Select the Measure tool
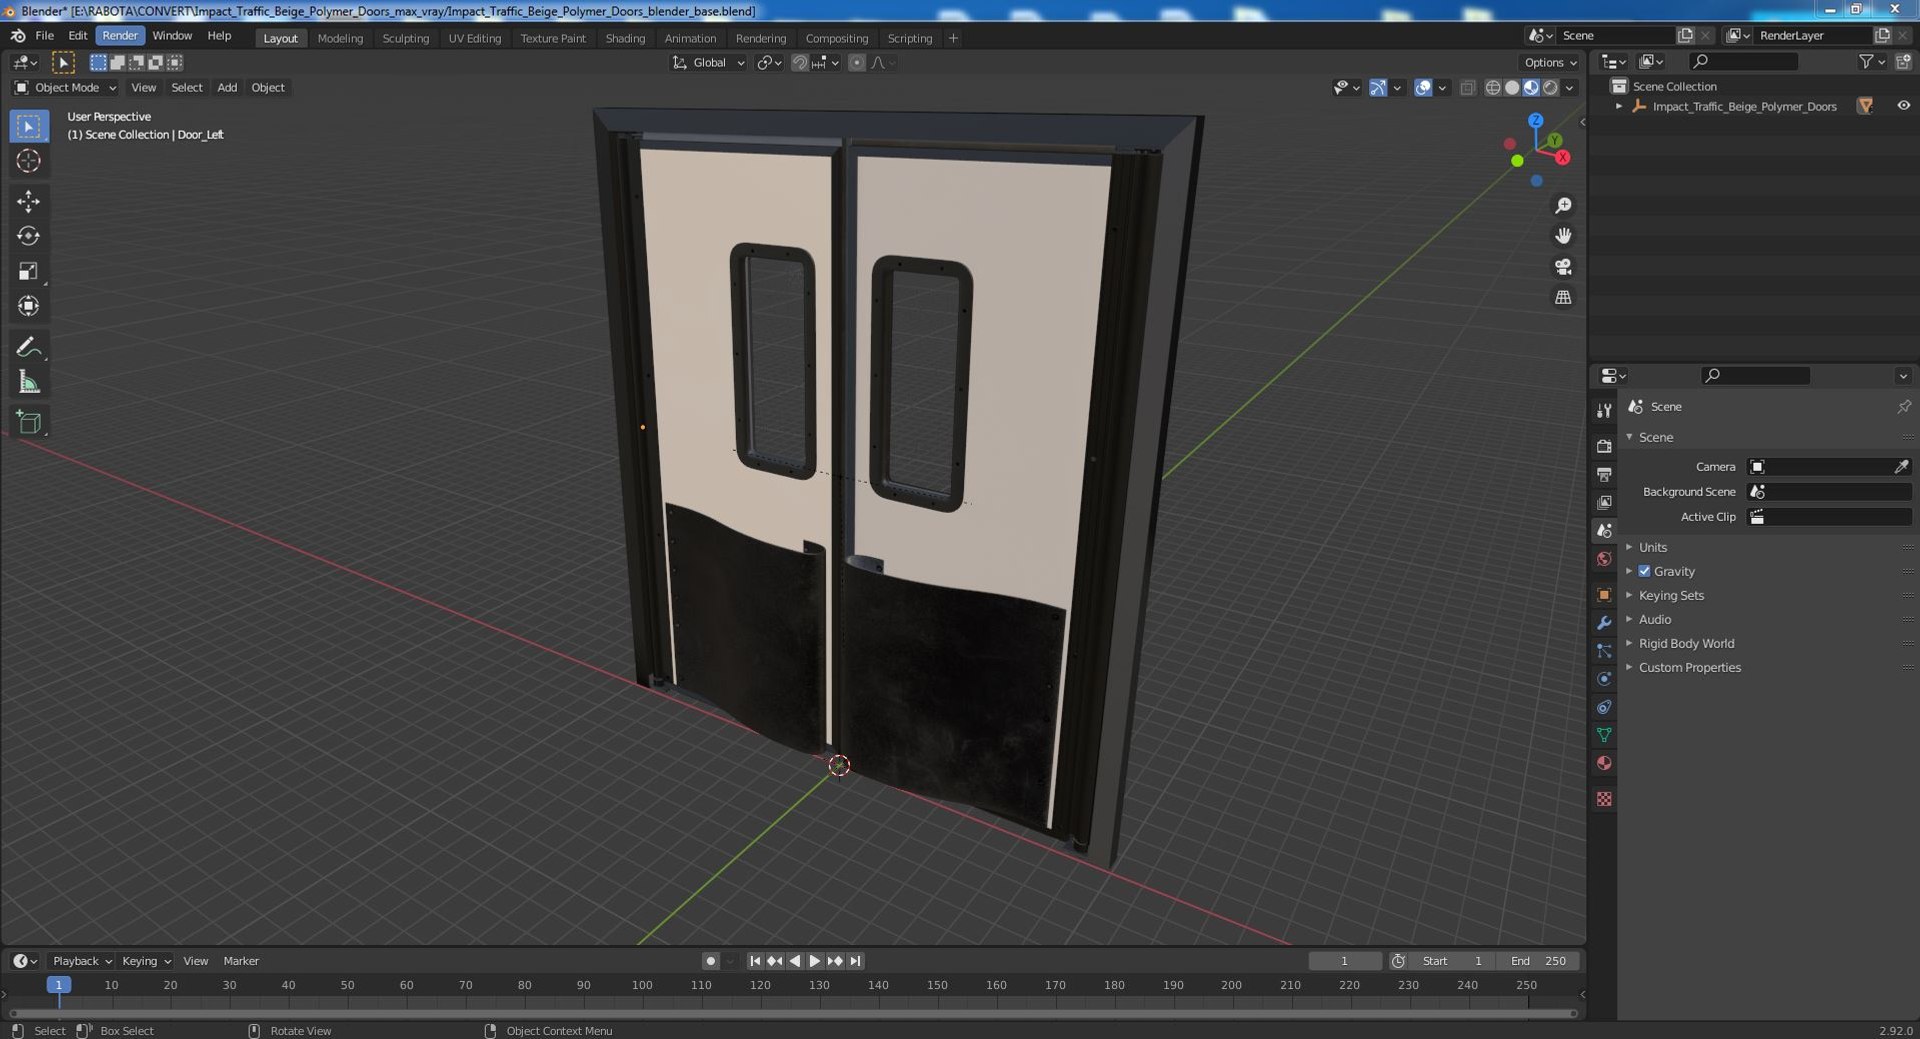The image size is (1920, 1039). 28,382
